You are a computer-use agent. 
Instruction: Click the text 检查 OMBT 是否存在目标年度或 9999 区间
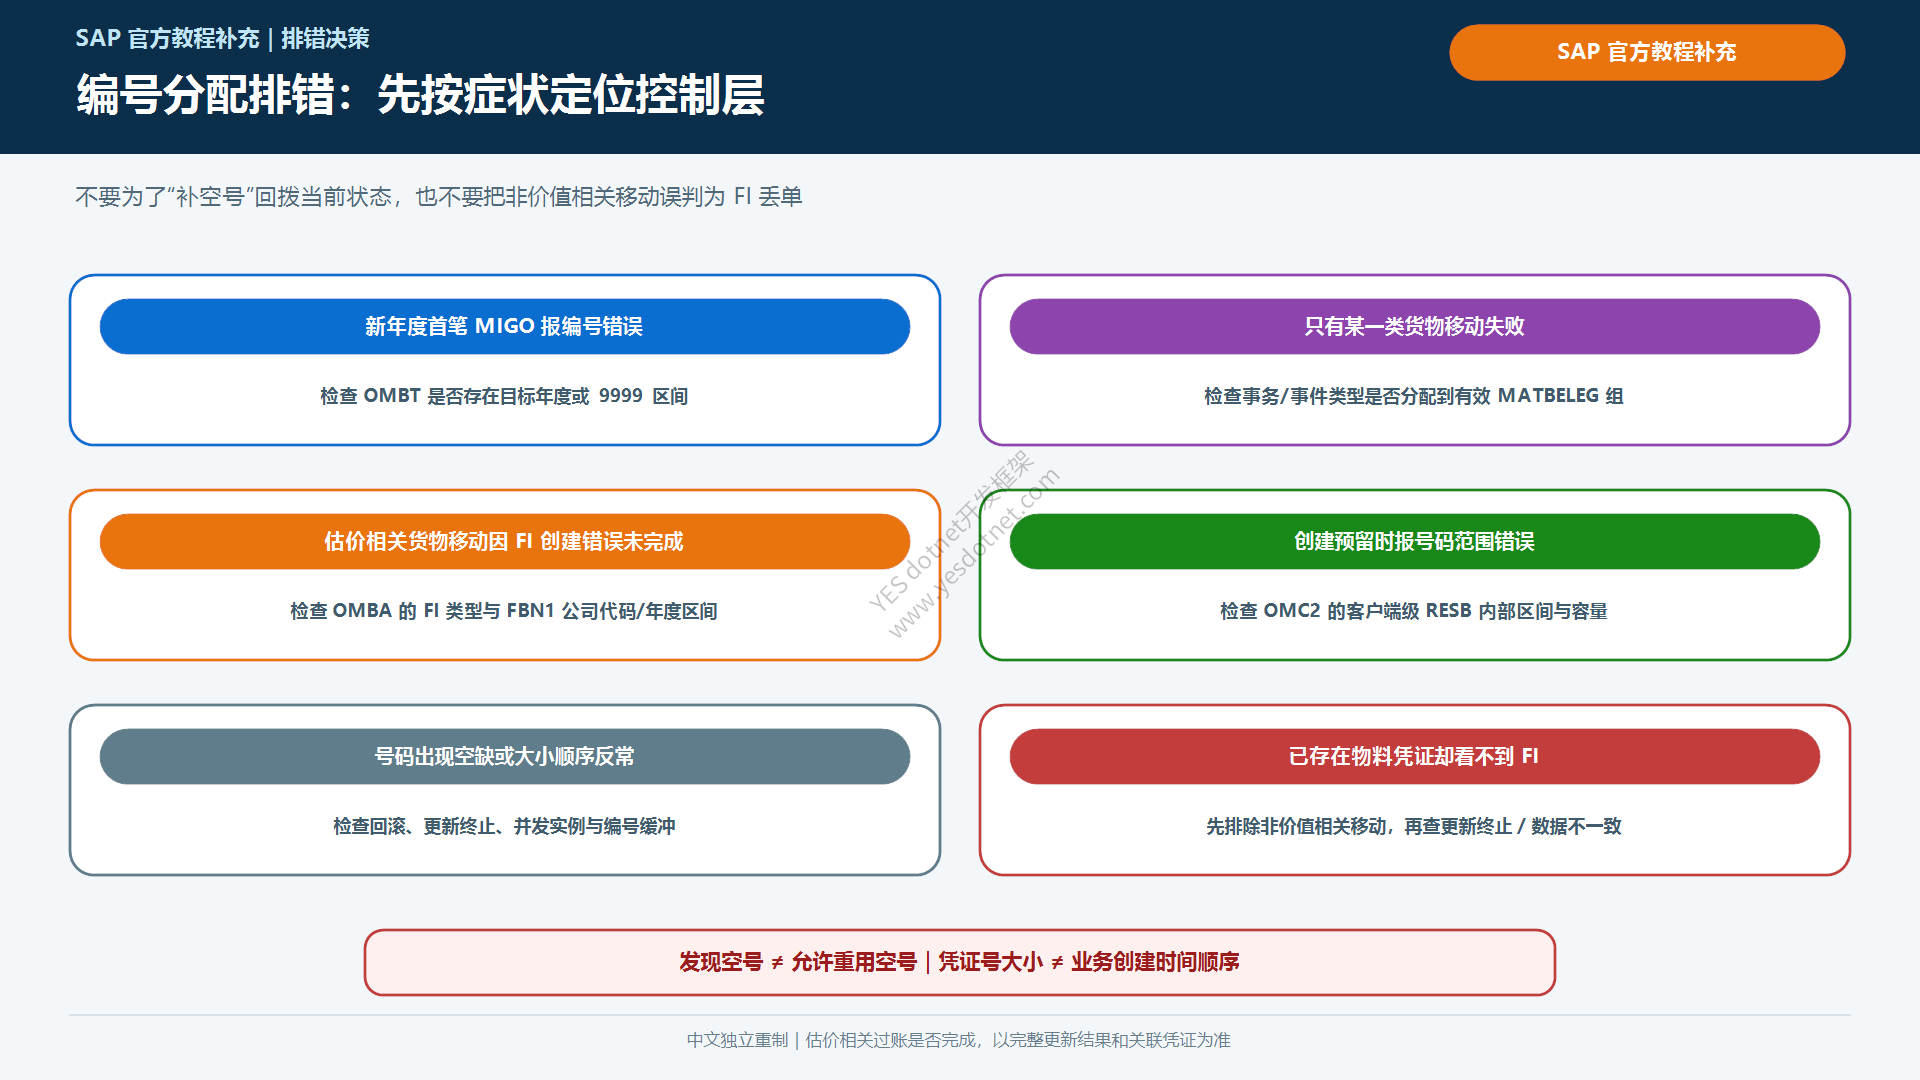(504, 396)
